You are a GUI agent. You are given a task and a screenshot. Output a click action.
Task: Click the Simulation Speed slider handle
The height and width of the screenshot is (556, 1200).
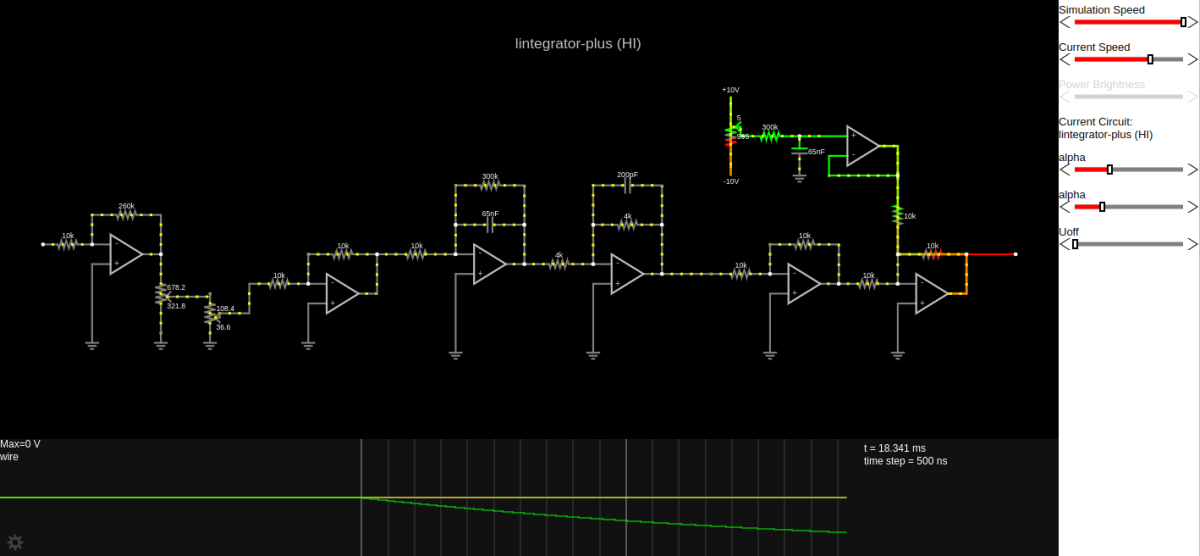click(1183, 22)
